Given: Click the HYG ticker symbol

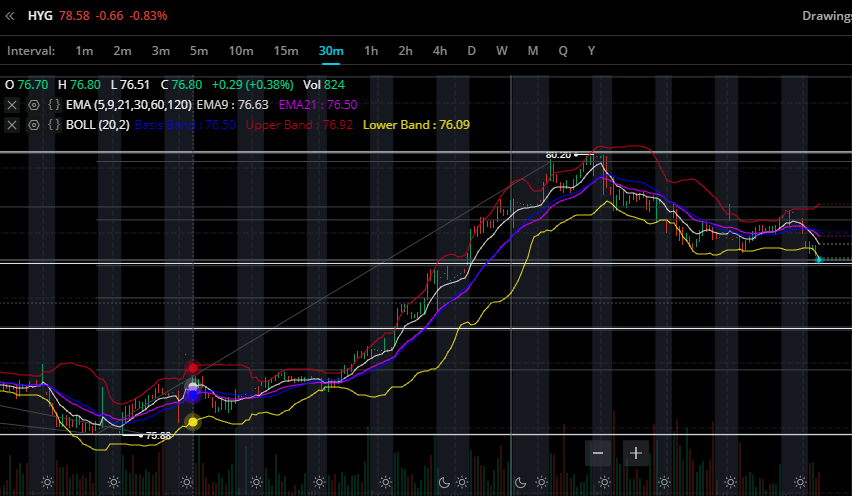Looking at the screenshot, I should (x=40, y=16).
